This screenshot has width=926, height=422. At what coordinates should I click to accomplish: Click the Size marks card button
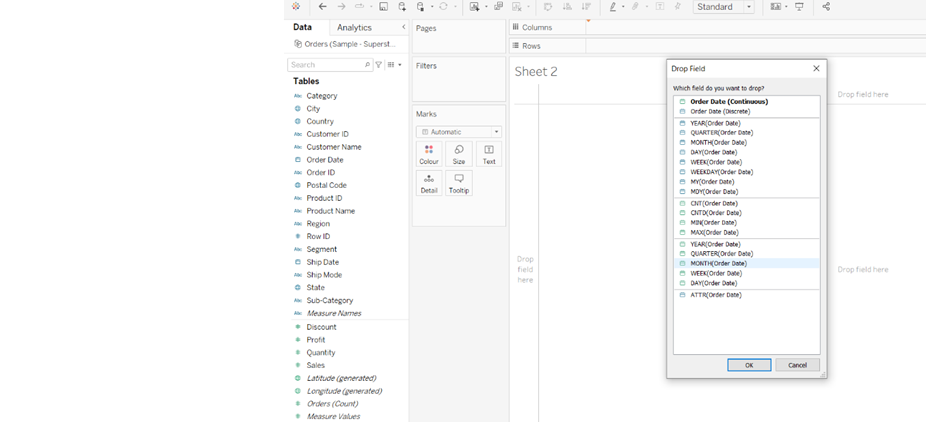pos(459,153)
